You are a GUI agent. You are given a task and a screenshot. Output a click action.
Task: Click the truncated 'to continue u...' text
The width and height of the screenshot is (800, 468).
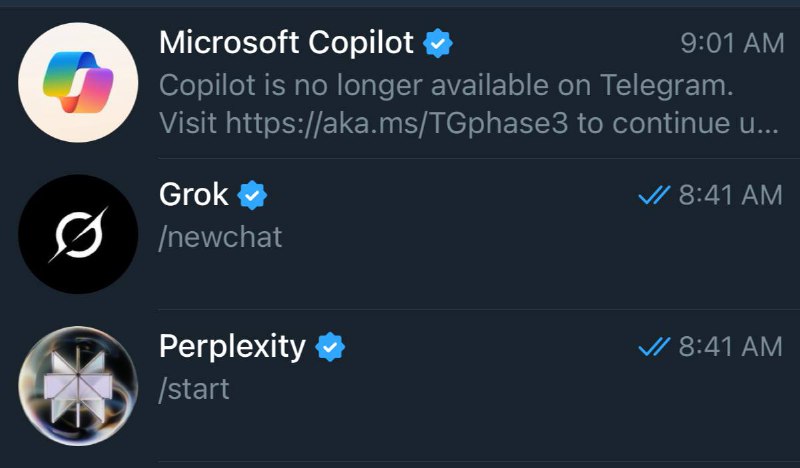click(x=685, y=125)
